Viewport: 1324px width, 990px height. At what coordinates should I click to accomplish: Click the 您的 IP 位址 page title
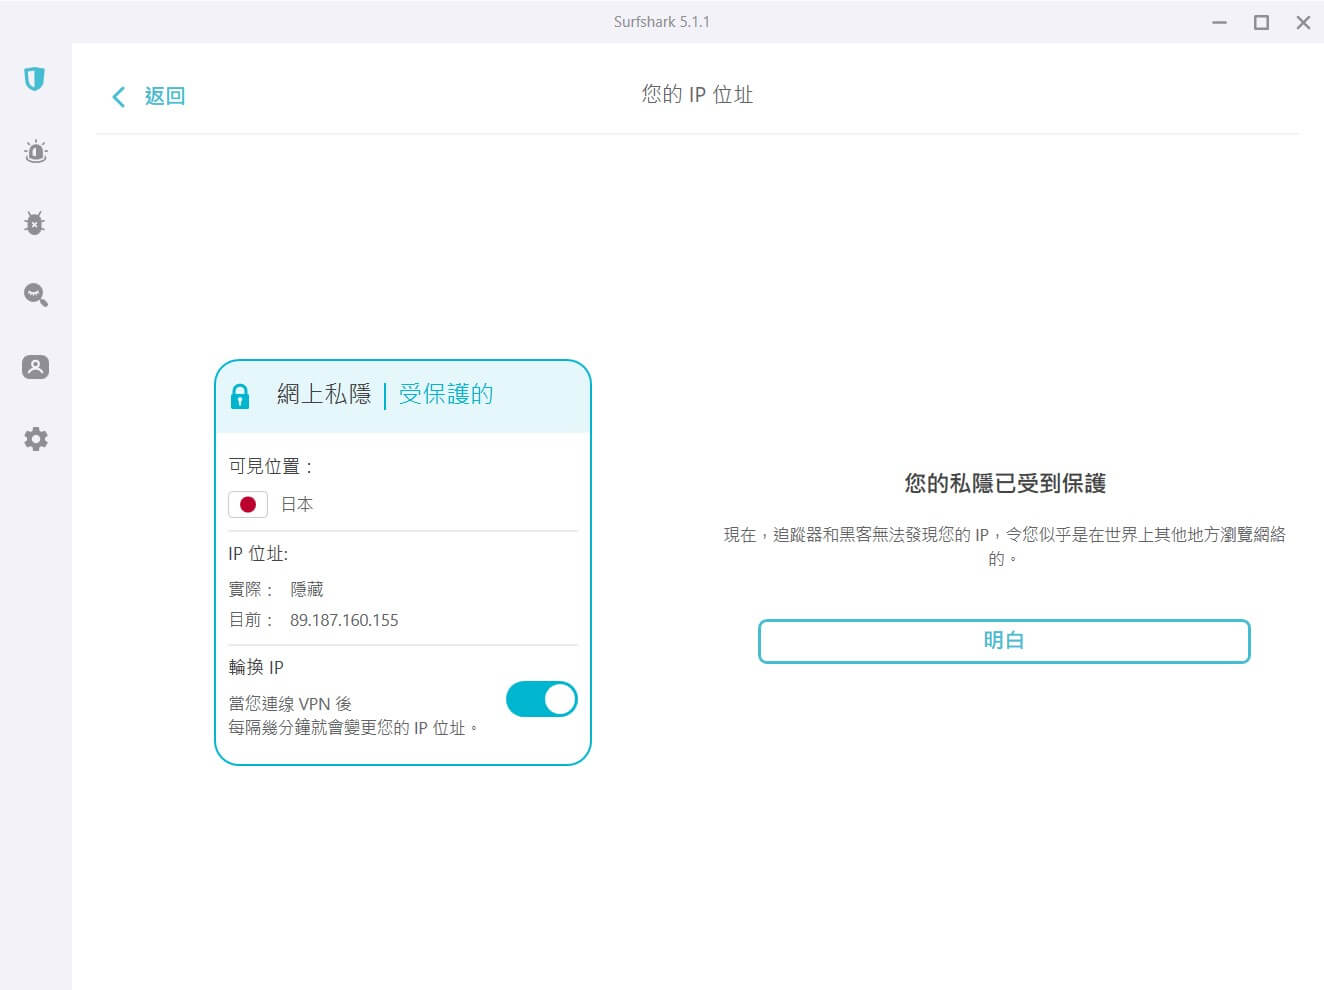pyautogui.click(x=697, y=94)
